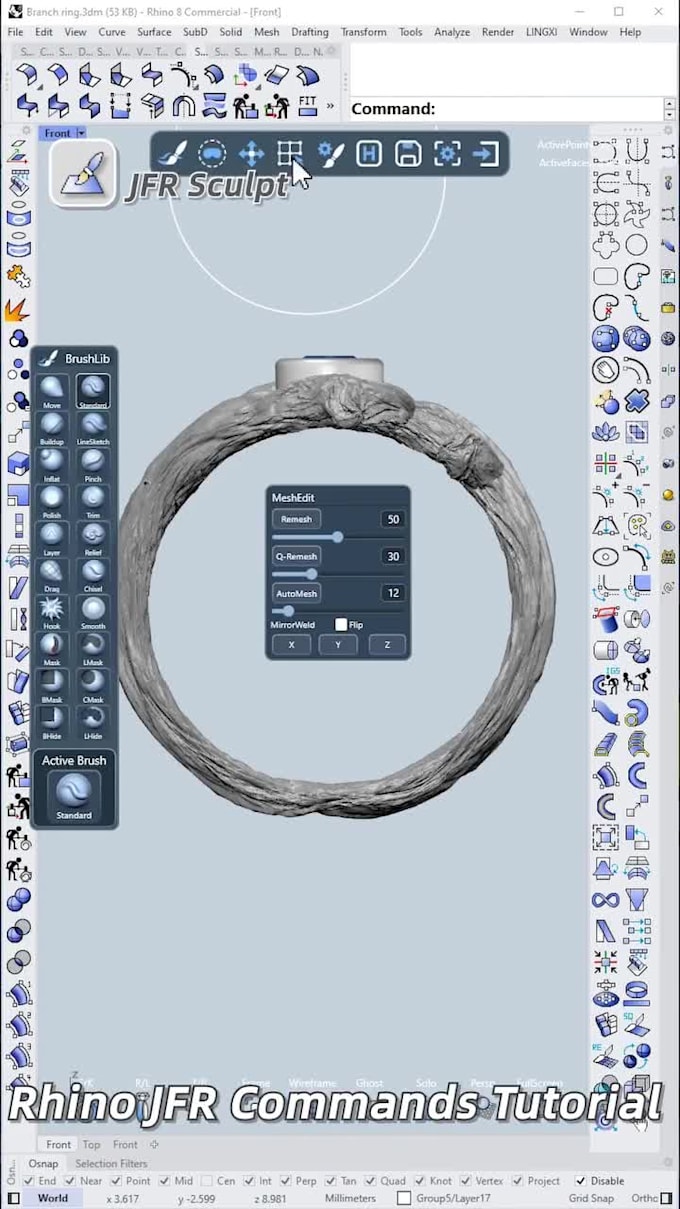The width and height of the screenshot is (680, 1209).
Task: Click the Q-Remesh button
Action: pyautogui.click(x=296, y=556)
